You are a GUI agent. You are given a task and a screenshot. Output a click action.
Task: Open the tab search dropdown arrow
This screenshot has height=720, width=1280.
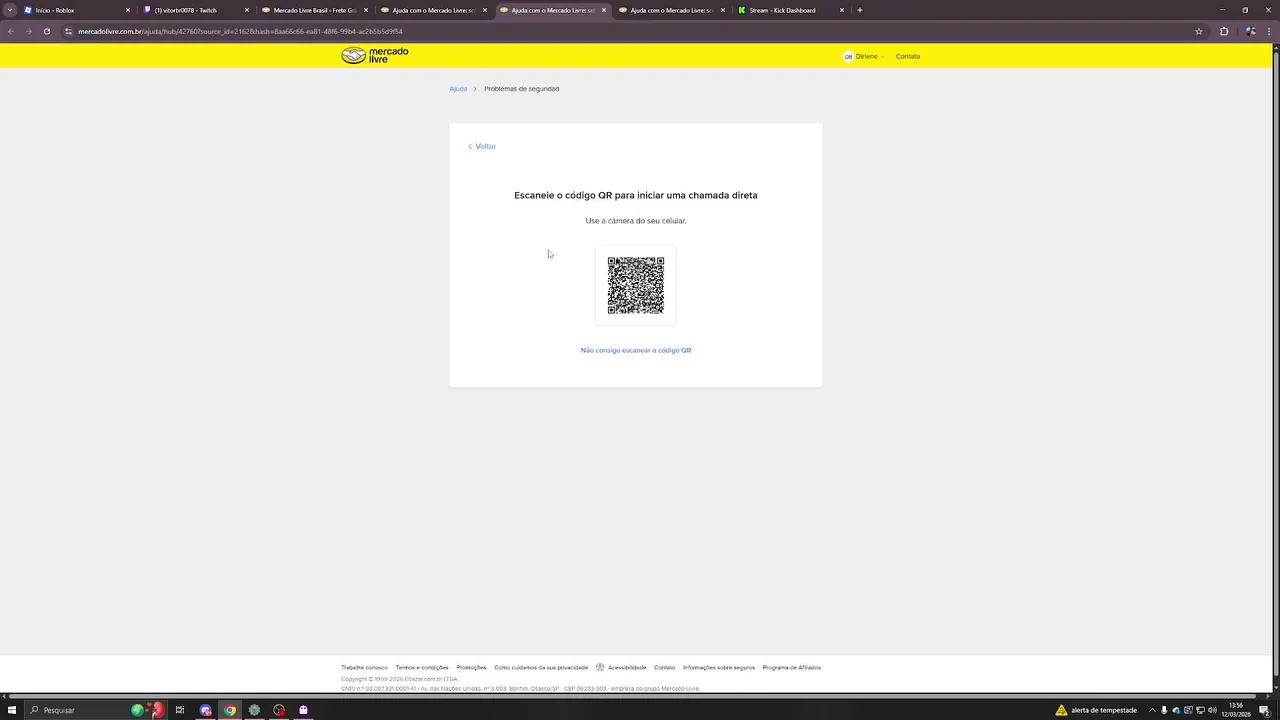(x=10, y=10)
